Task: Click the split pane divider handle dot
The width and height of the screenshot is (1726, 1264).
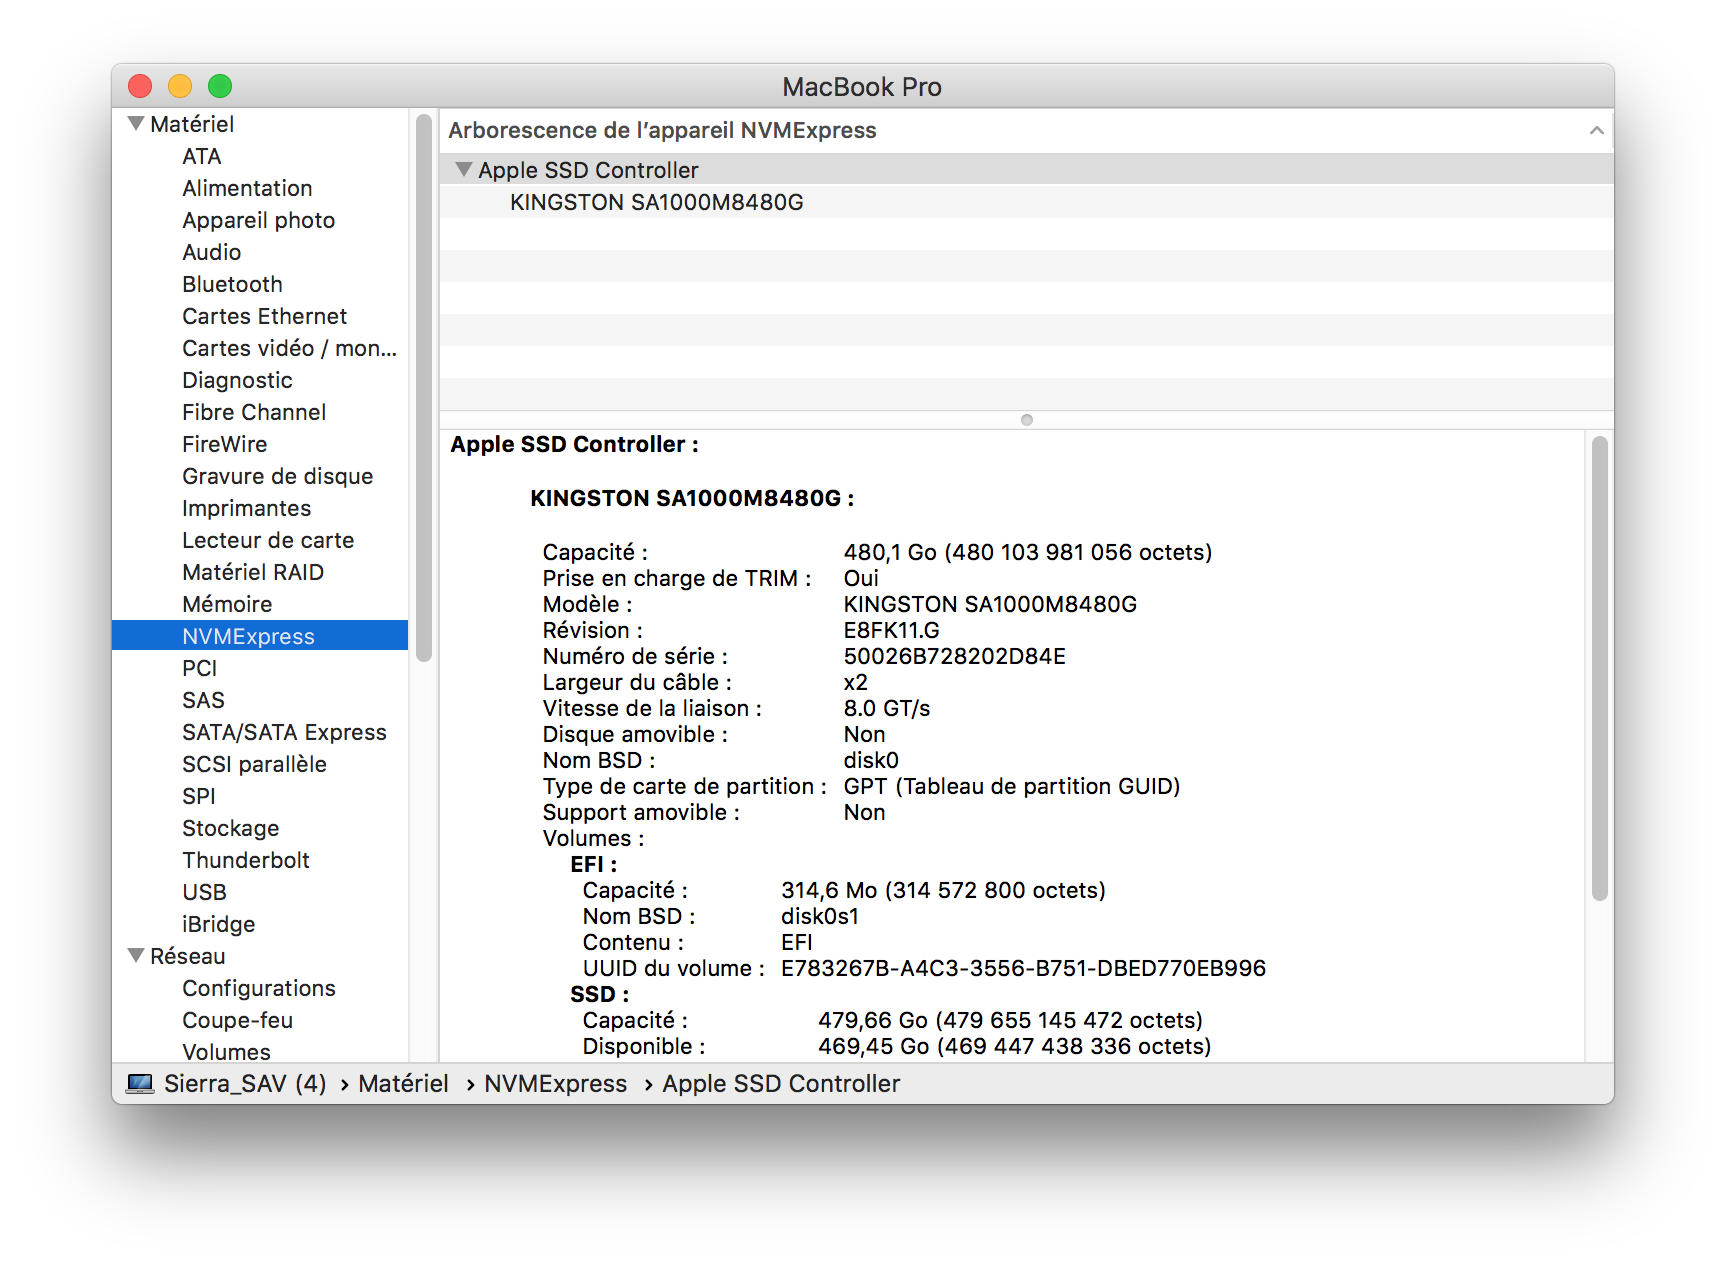Action: pos(1026,420)
